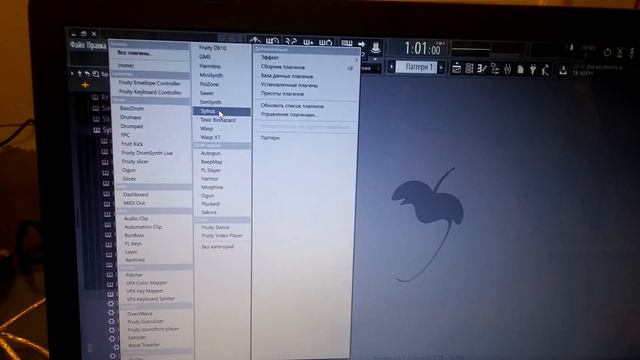
Task: Select the Morphine plugin
Action: click(212, 187)
